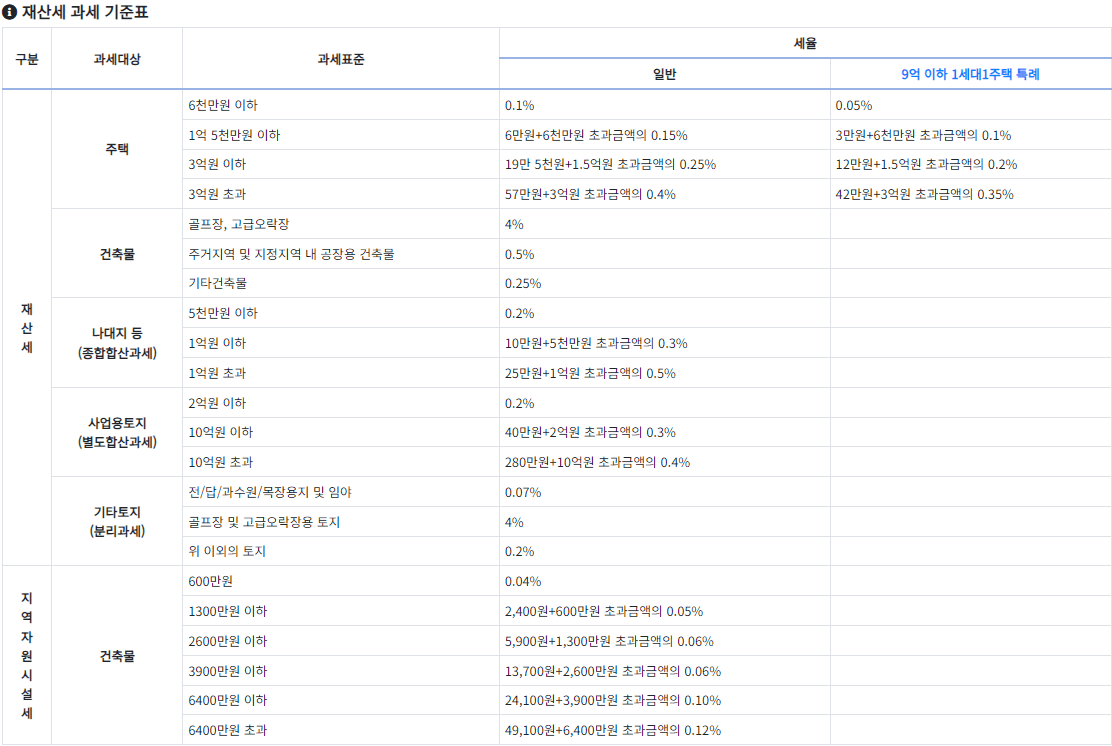Viewport: 1112px width, 746px height.
Task: Click the 기타토지 (분리과세) cell
Action: tap(117, 521)
